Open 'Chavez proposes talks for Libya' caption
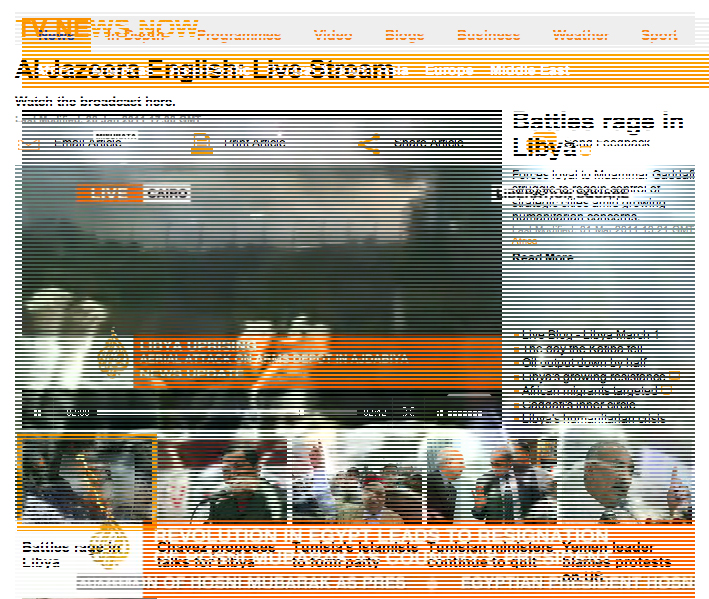Screen dimensions: 709x599 (216, 555)
